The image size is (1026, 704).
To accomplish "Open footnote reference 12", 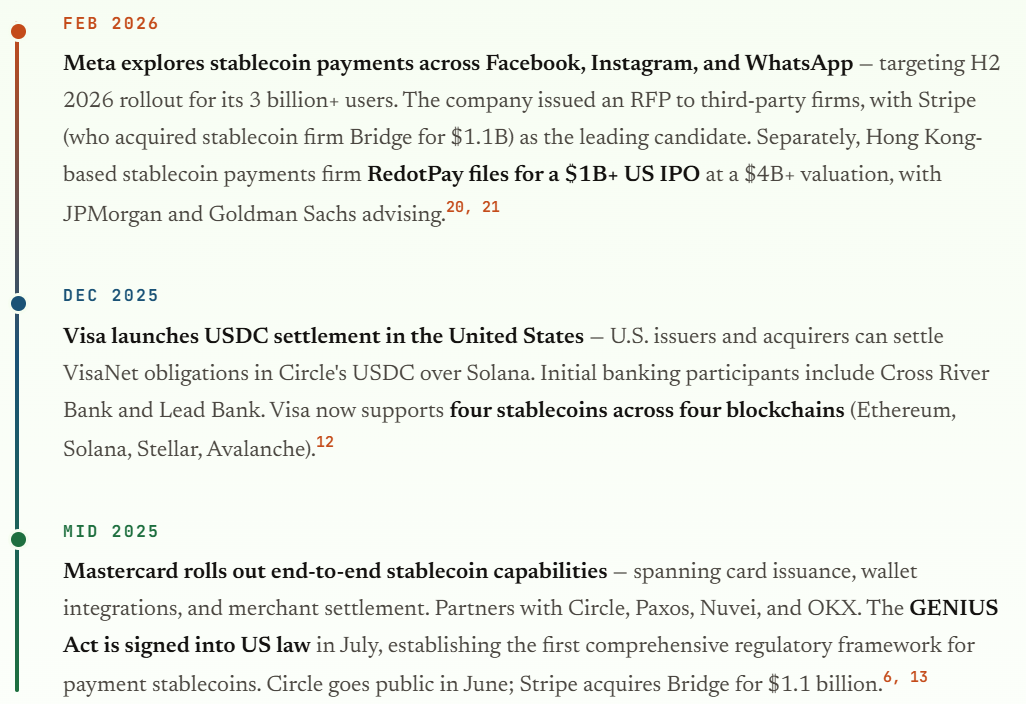I will coord(325,442).
